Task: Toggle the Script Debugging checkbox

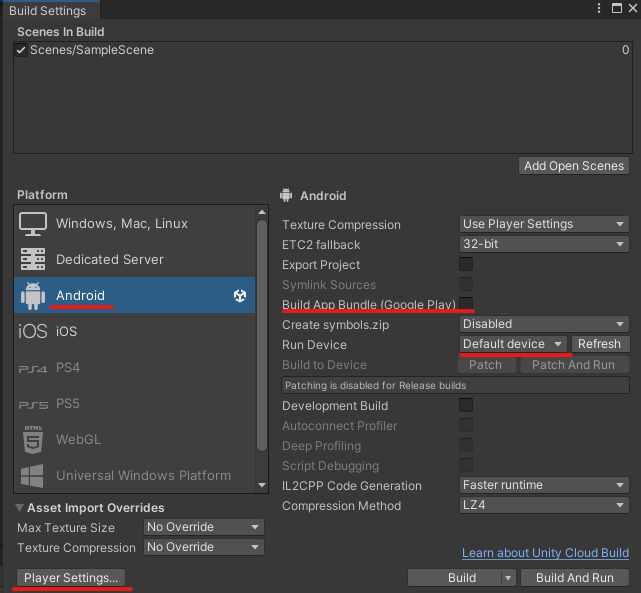Action: 466,465
